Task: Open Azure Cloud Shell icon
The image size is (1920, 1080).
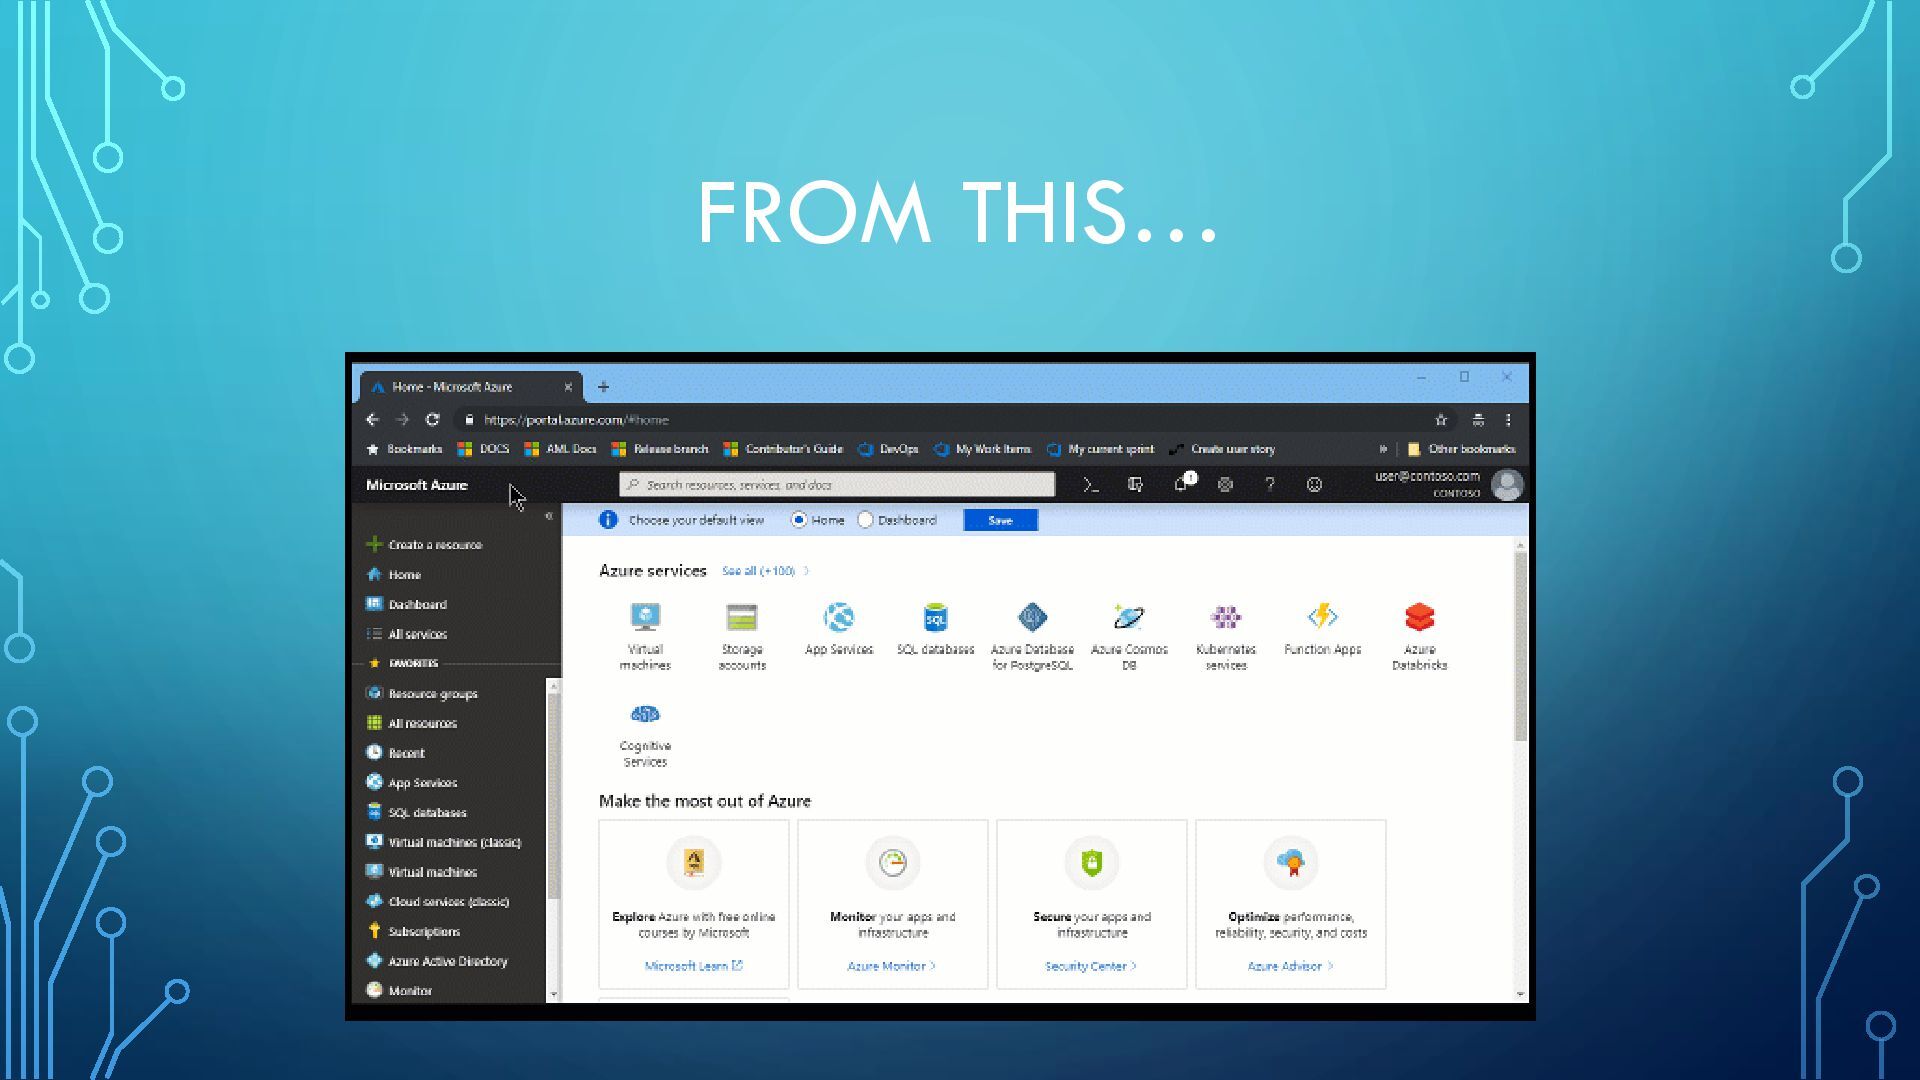Action: click(x=1090, y=485)
